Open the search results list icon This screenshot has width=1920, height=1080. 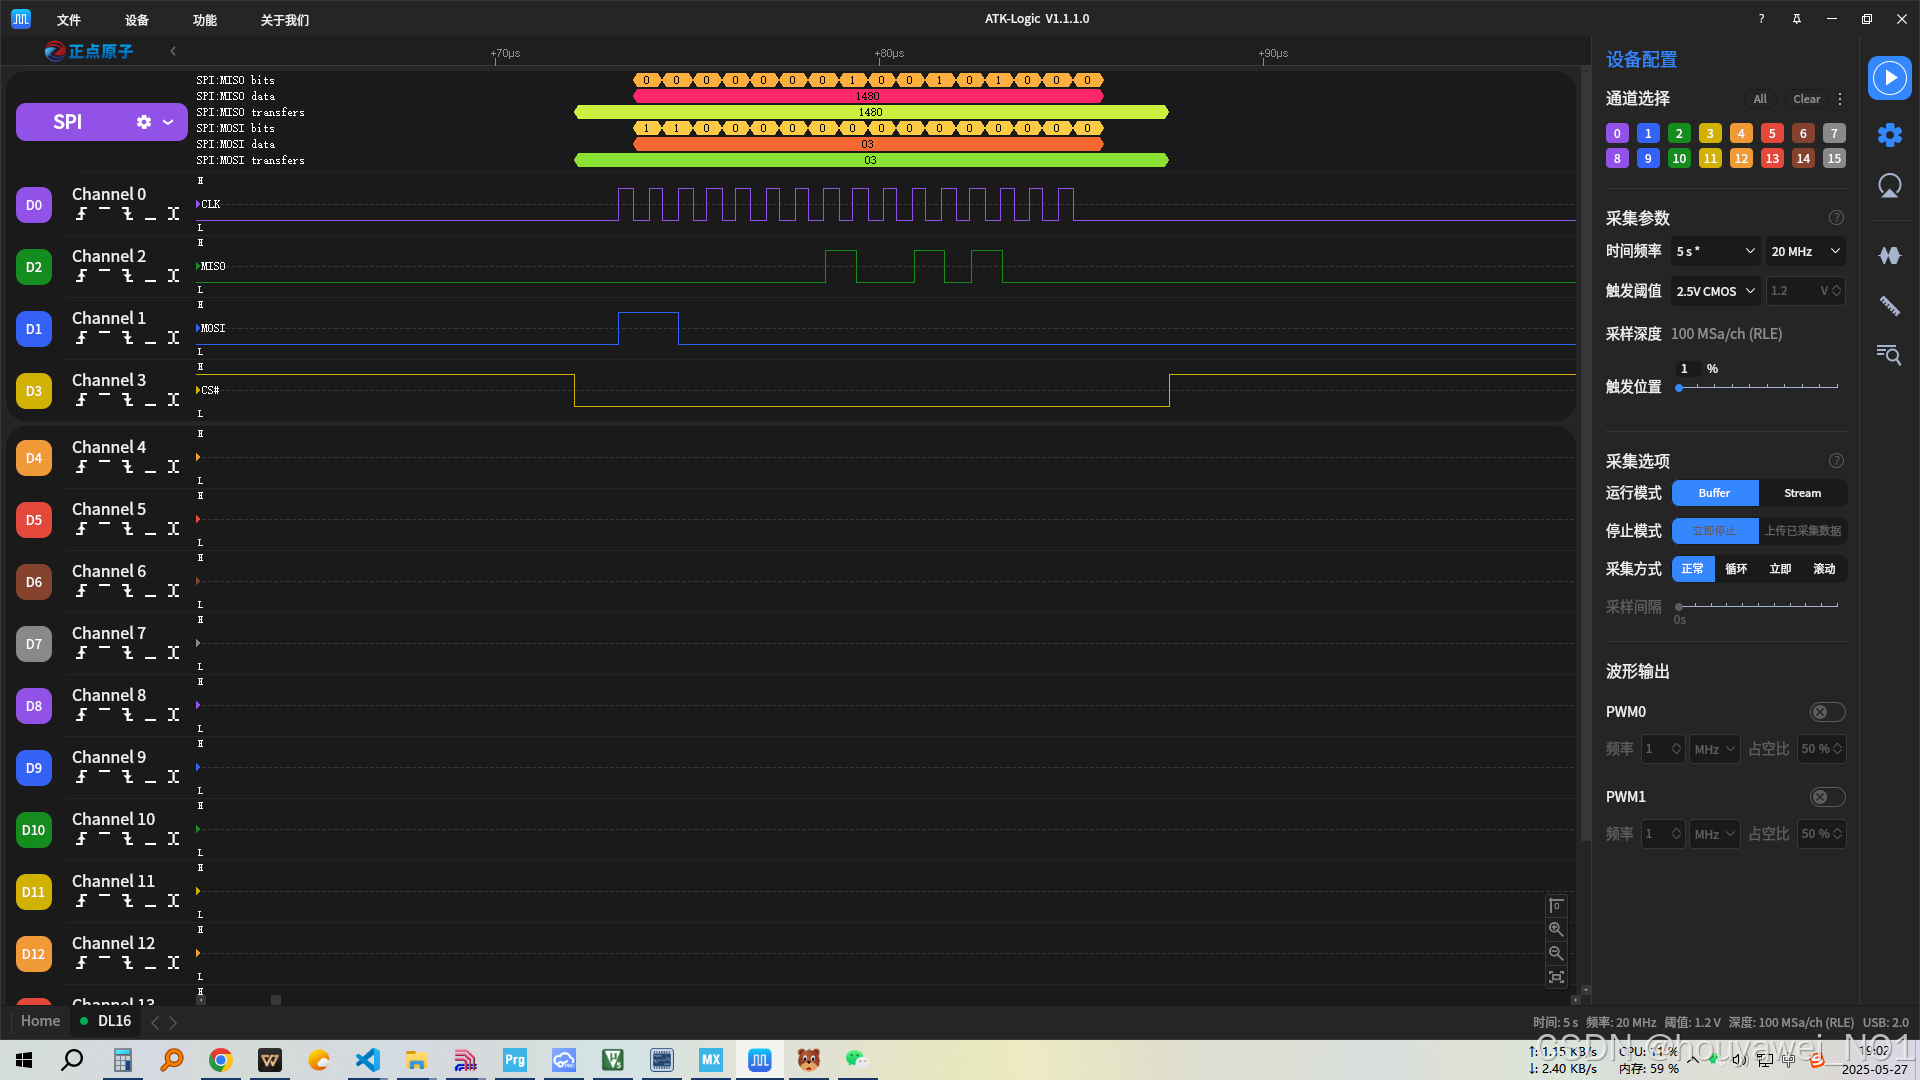pyautogui.click(x=1889, y=355)
